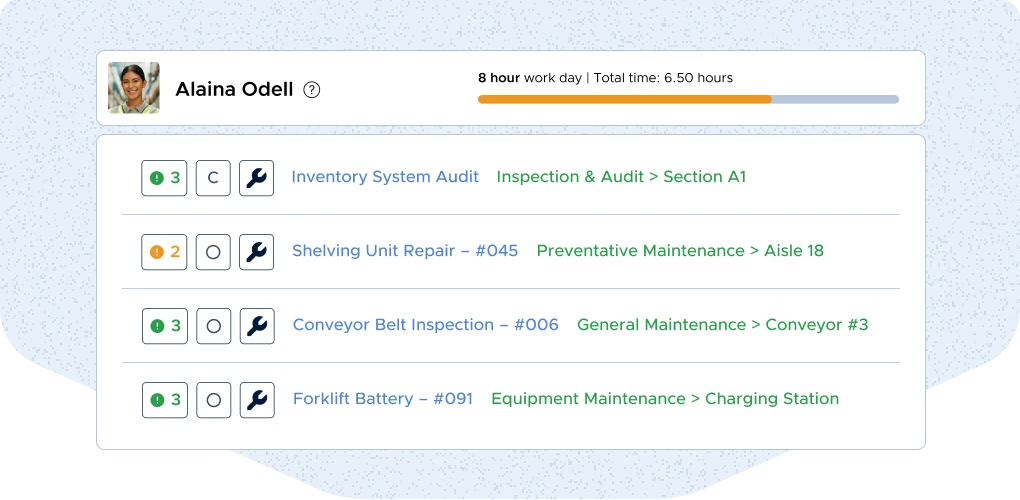The image size is (1020, 500).
Task: Toggle the status circle for Conveyor Belt Inspection
Action: (213, 326)
